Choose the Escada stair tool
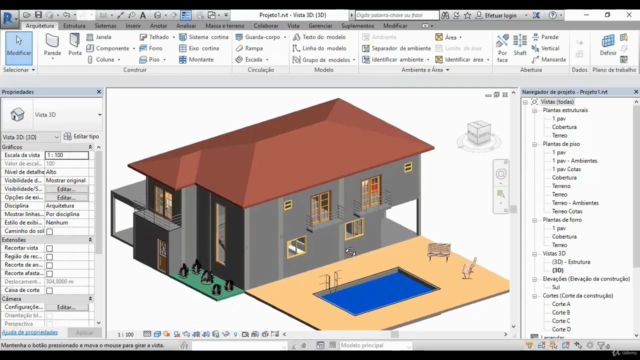 pos(249,60)
